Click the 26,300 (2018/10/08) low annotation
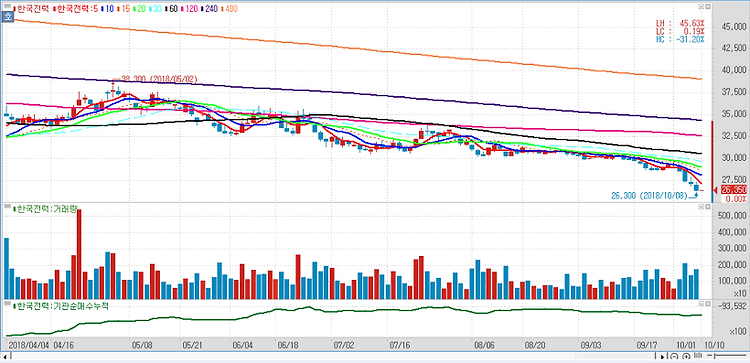Image resolution: width=750 pixels, height=363 pixels. click(x=650, y=196)
